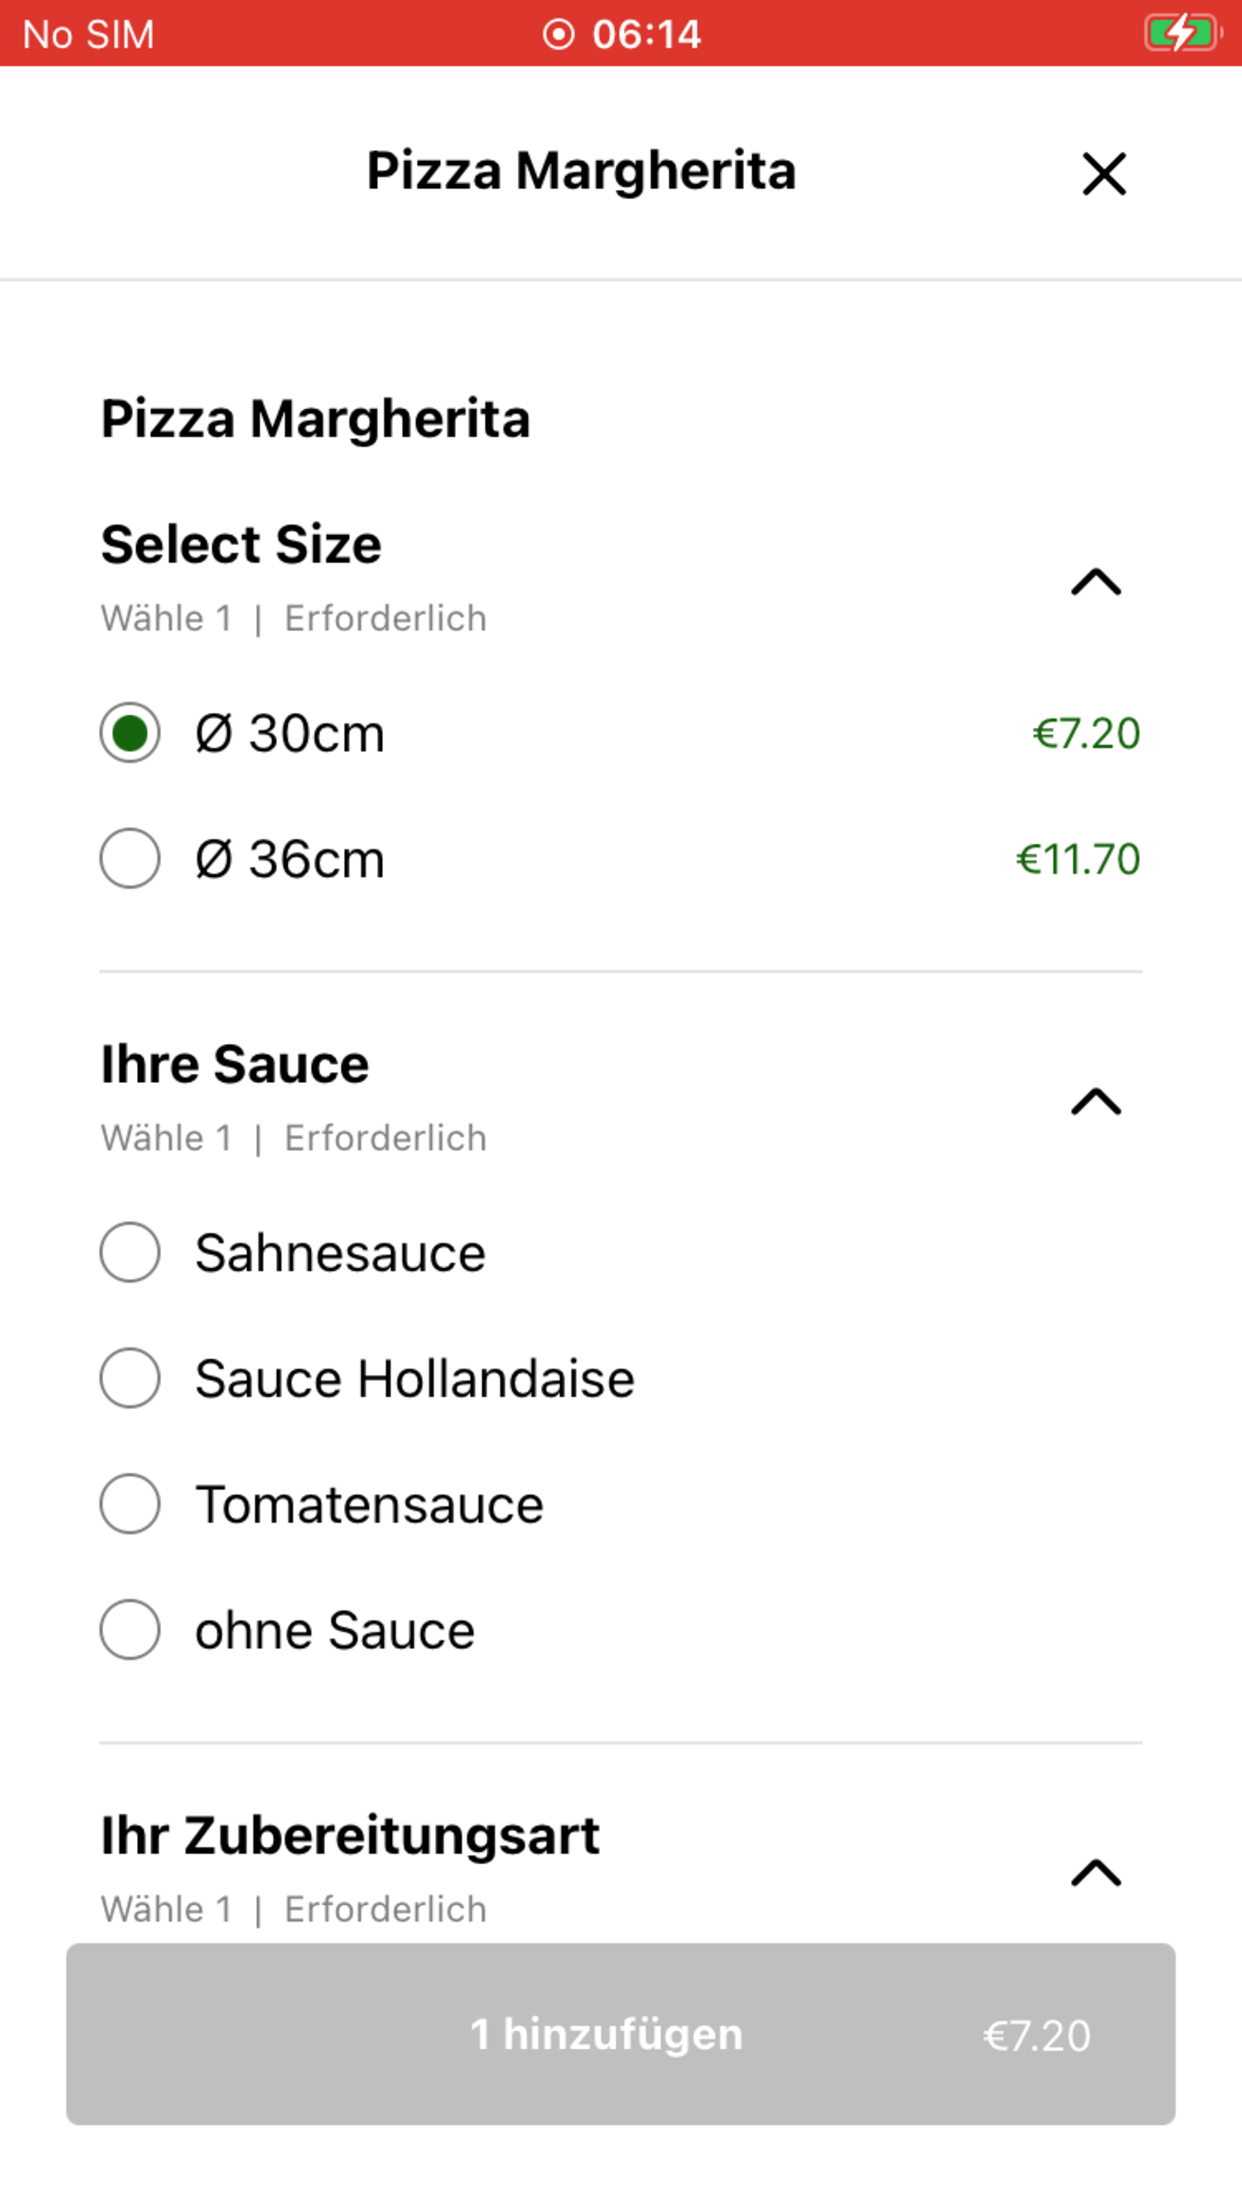The image size is (1242, 2208).
Task: Tap the €7.20 price for 30cm
Action: coord(1086,733)
